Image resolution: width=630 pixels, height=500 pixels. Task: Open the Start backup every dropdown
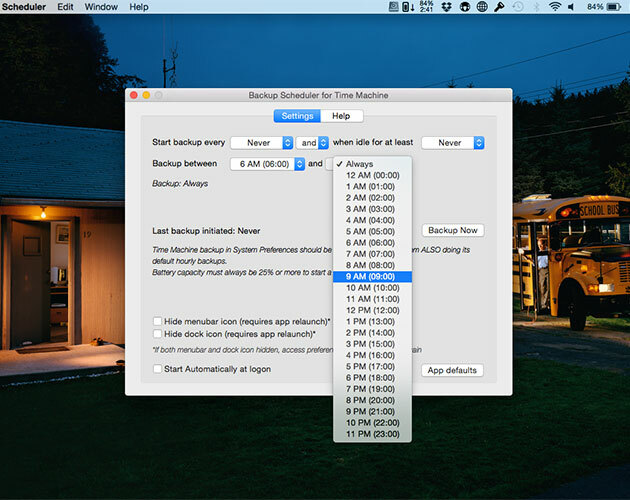tap(260, 143)
